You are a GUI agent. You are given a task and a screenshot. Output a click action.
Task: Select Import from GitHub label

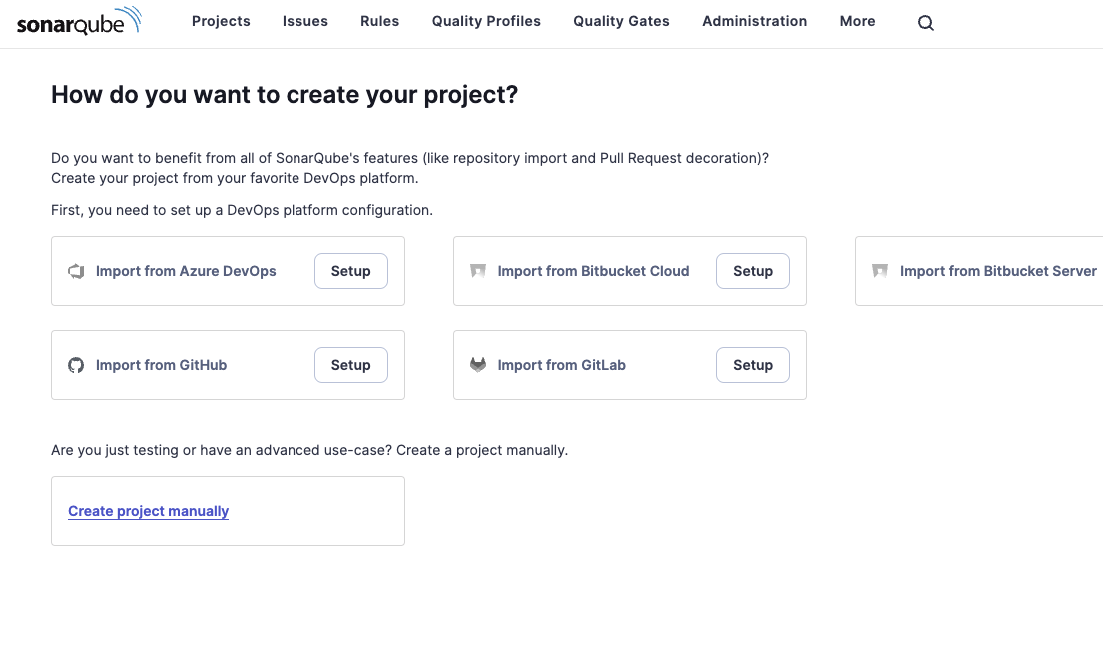coord(161,365)
